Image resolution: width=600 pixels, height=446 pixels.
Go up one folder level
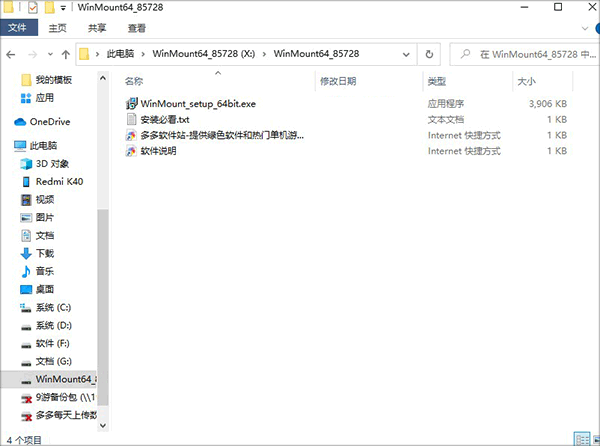click(x=66, y=55)
